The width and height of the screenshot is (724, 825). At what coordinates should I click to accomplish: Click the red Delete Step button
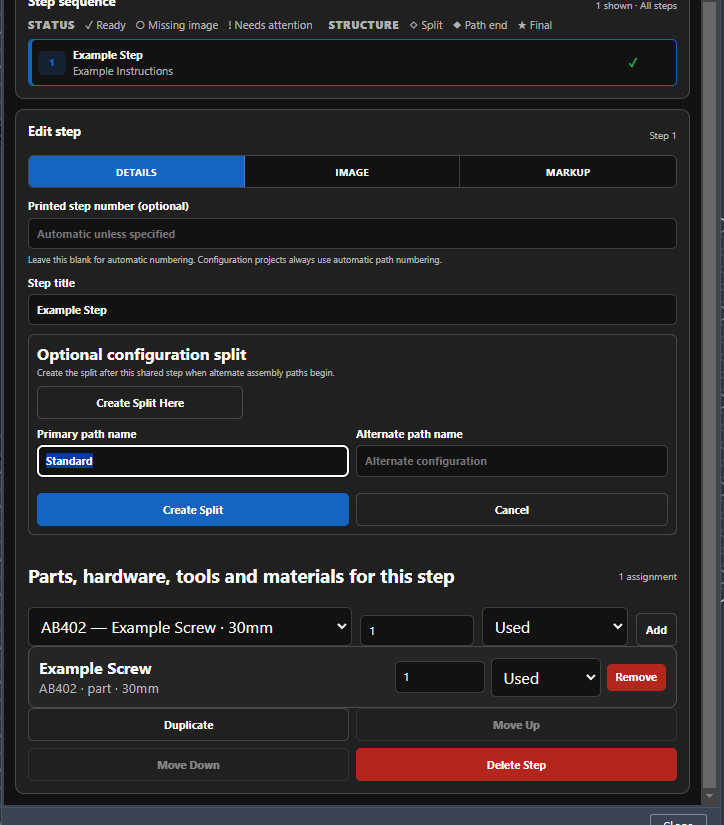click(516, 765)
